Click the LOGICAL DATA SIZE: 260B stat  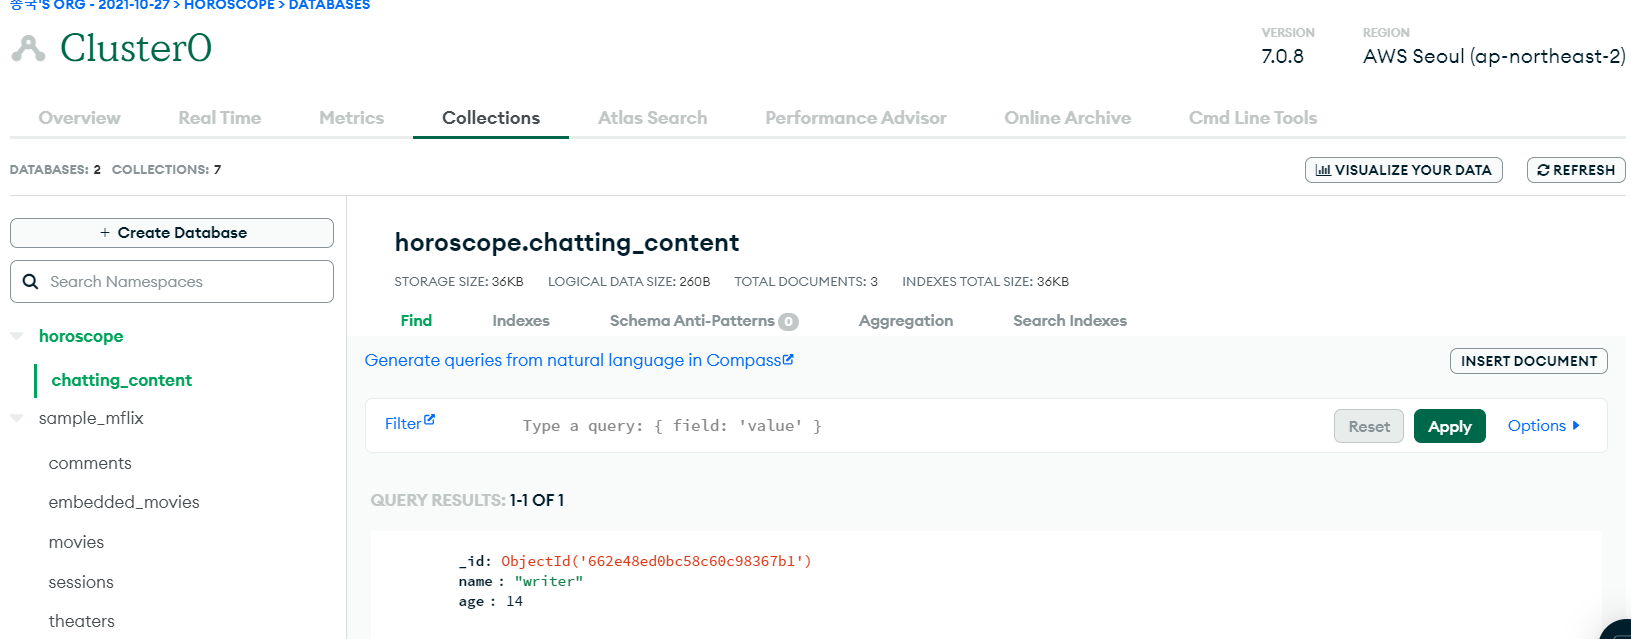coord(629,282)
